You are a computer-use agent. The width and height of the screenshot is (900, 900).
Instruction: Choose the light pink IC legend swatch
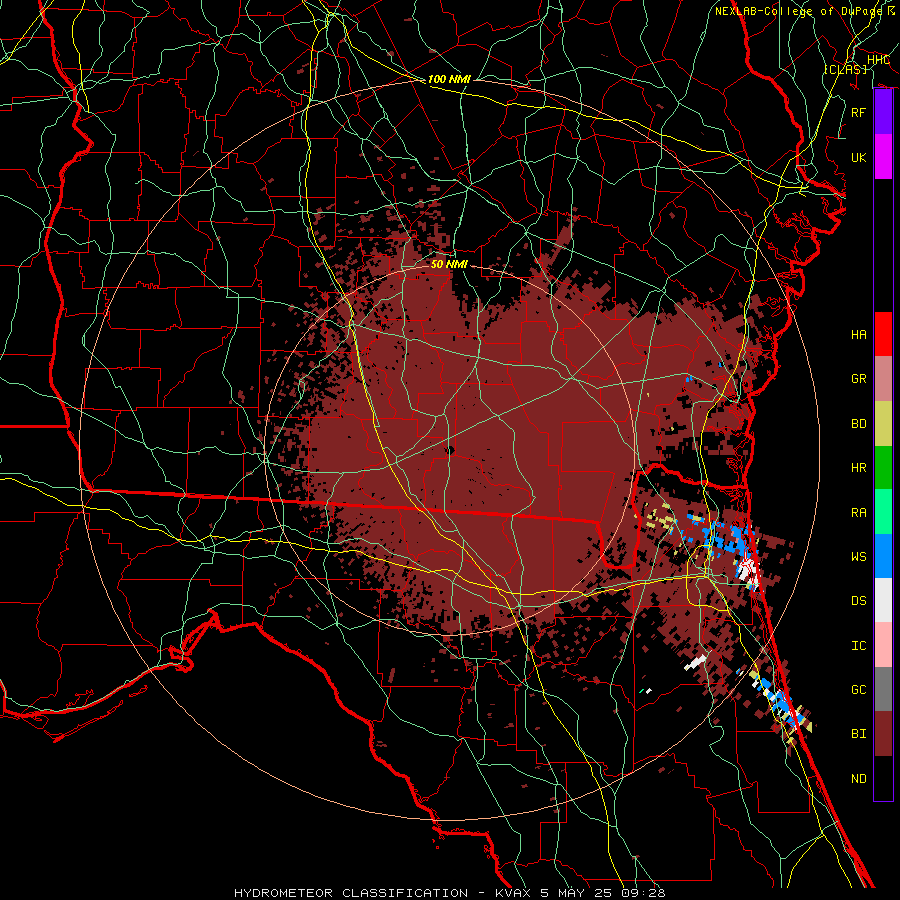pyautogui.click(x=883, y=645)
